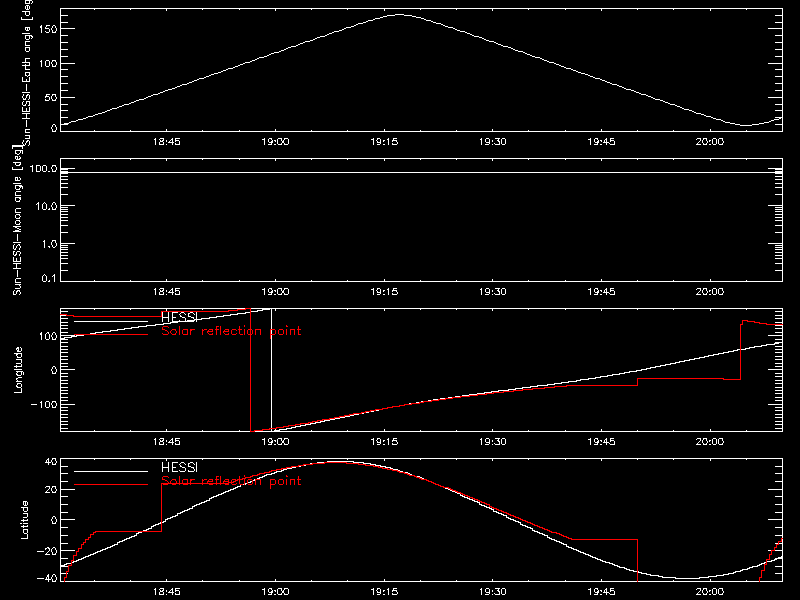Select tick 20 on the Latitude axis
The width and height of the screenshot is (800, 600).
pyautogui.click(x=51, y=489)
